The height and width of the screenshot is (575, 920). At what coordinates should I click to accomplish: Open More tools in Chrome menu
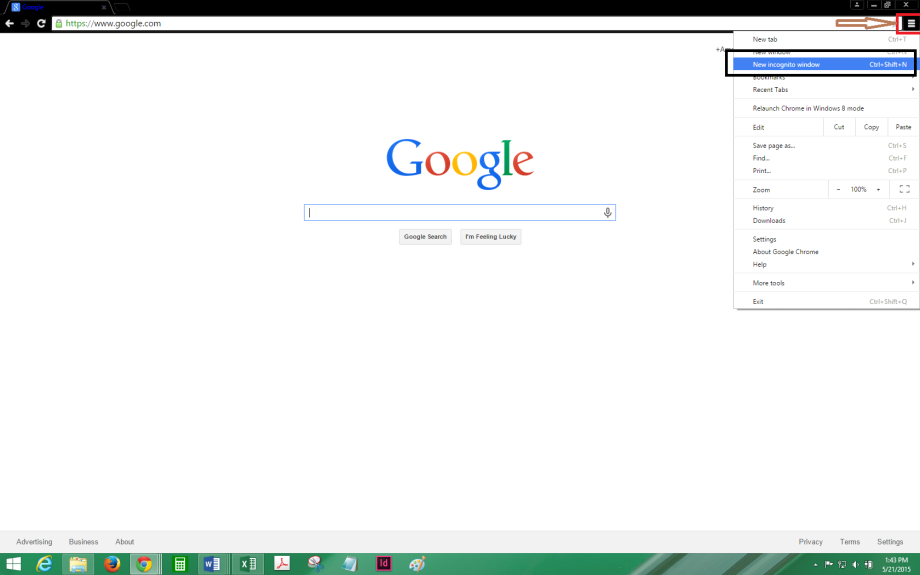(826, 283)
